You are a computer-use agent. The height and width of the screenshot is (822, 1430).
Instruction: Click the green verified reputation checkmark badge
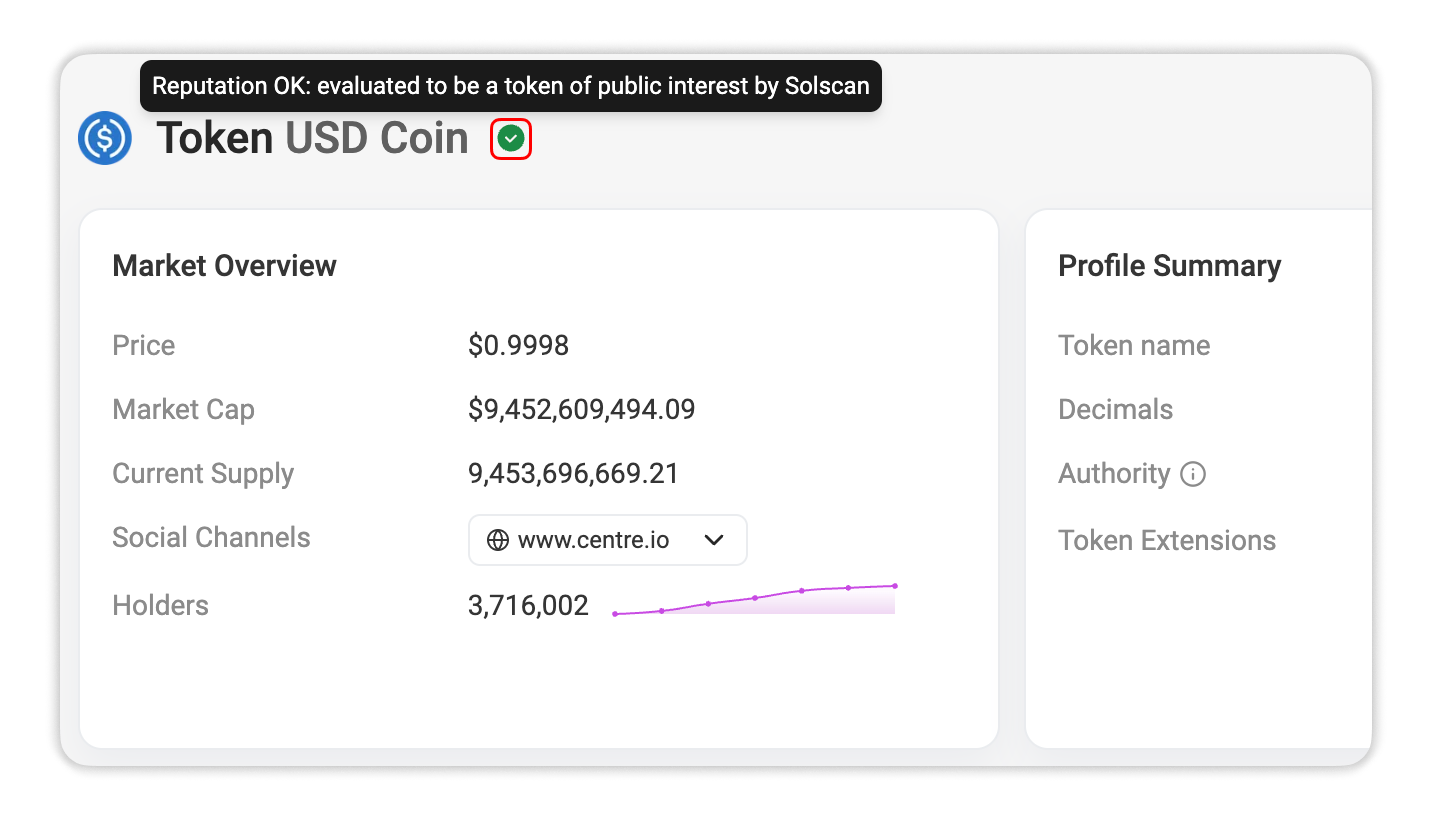pos(511,139)
